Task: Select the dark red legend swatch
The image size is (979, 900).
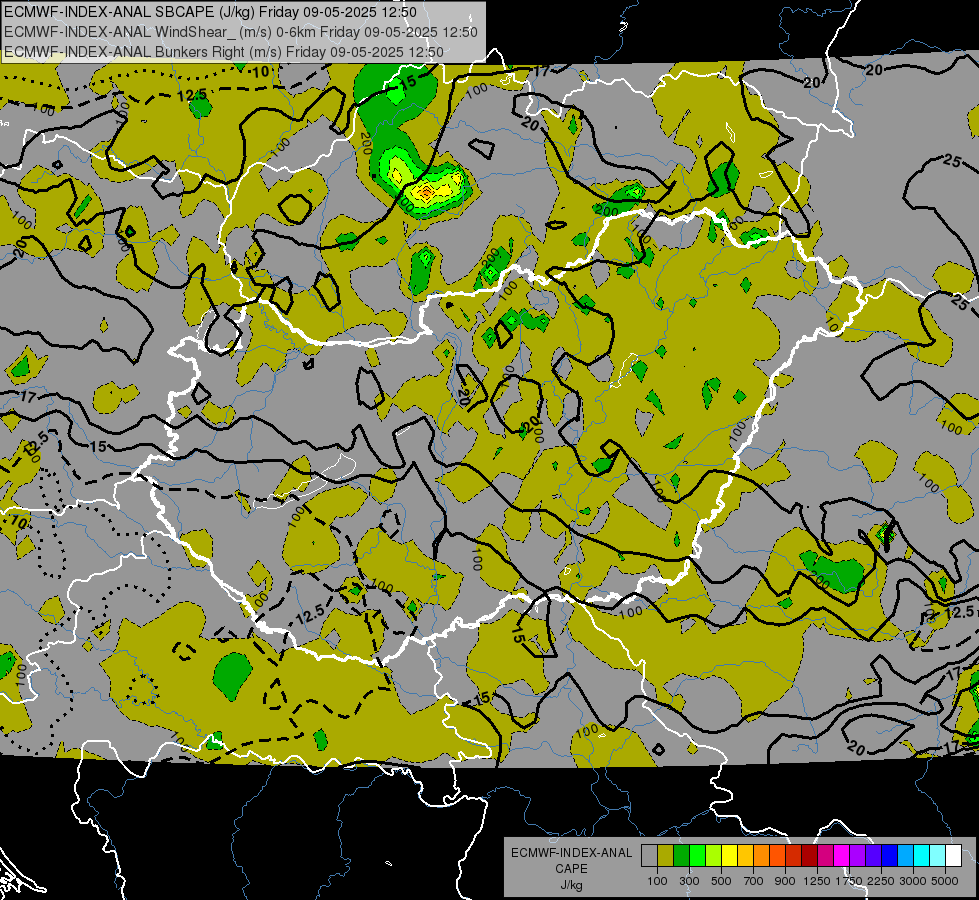Action: tap(809, 856)
